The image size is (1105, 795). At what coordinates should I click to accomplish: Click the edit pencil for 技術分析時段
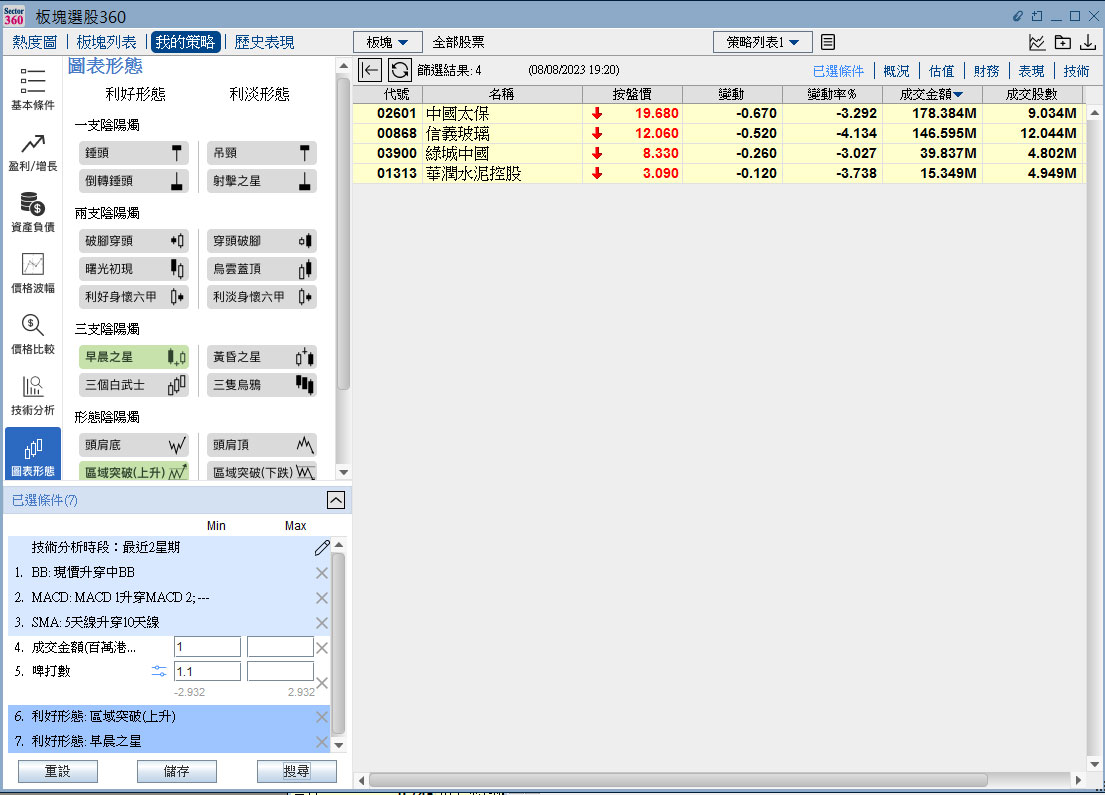pos(321,547)
